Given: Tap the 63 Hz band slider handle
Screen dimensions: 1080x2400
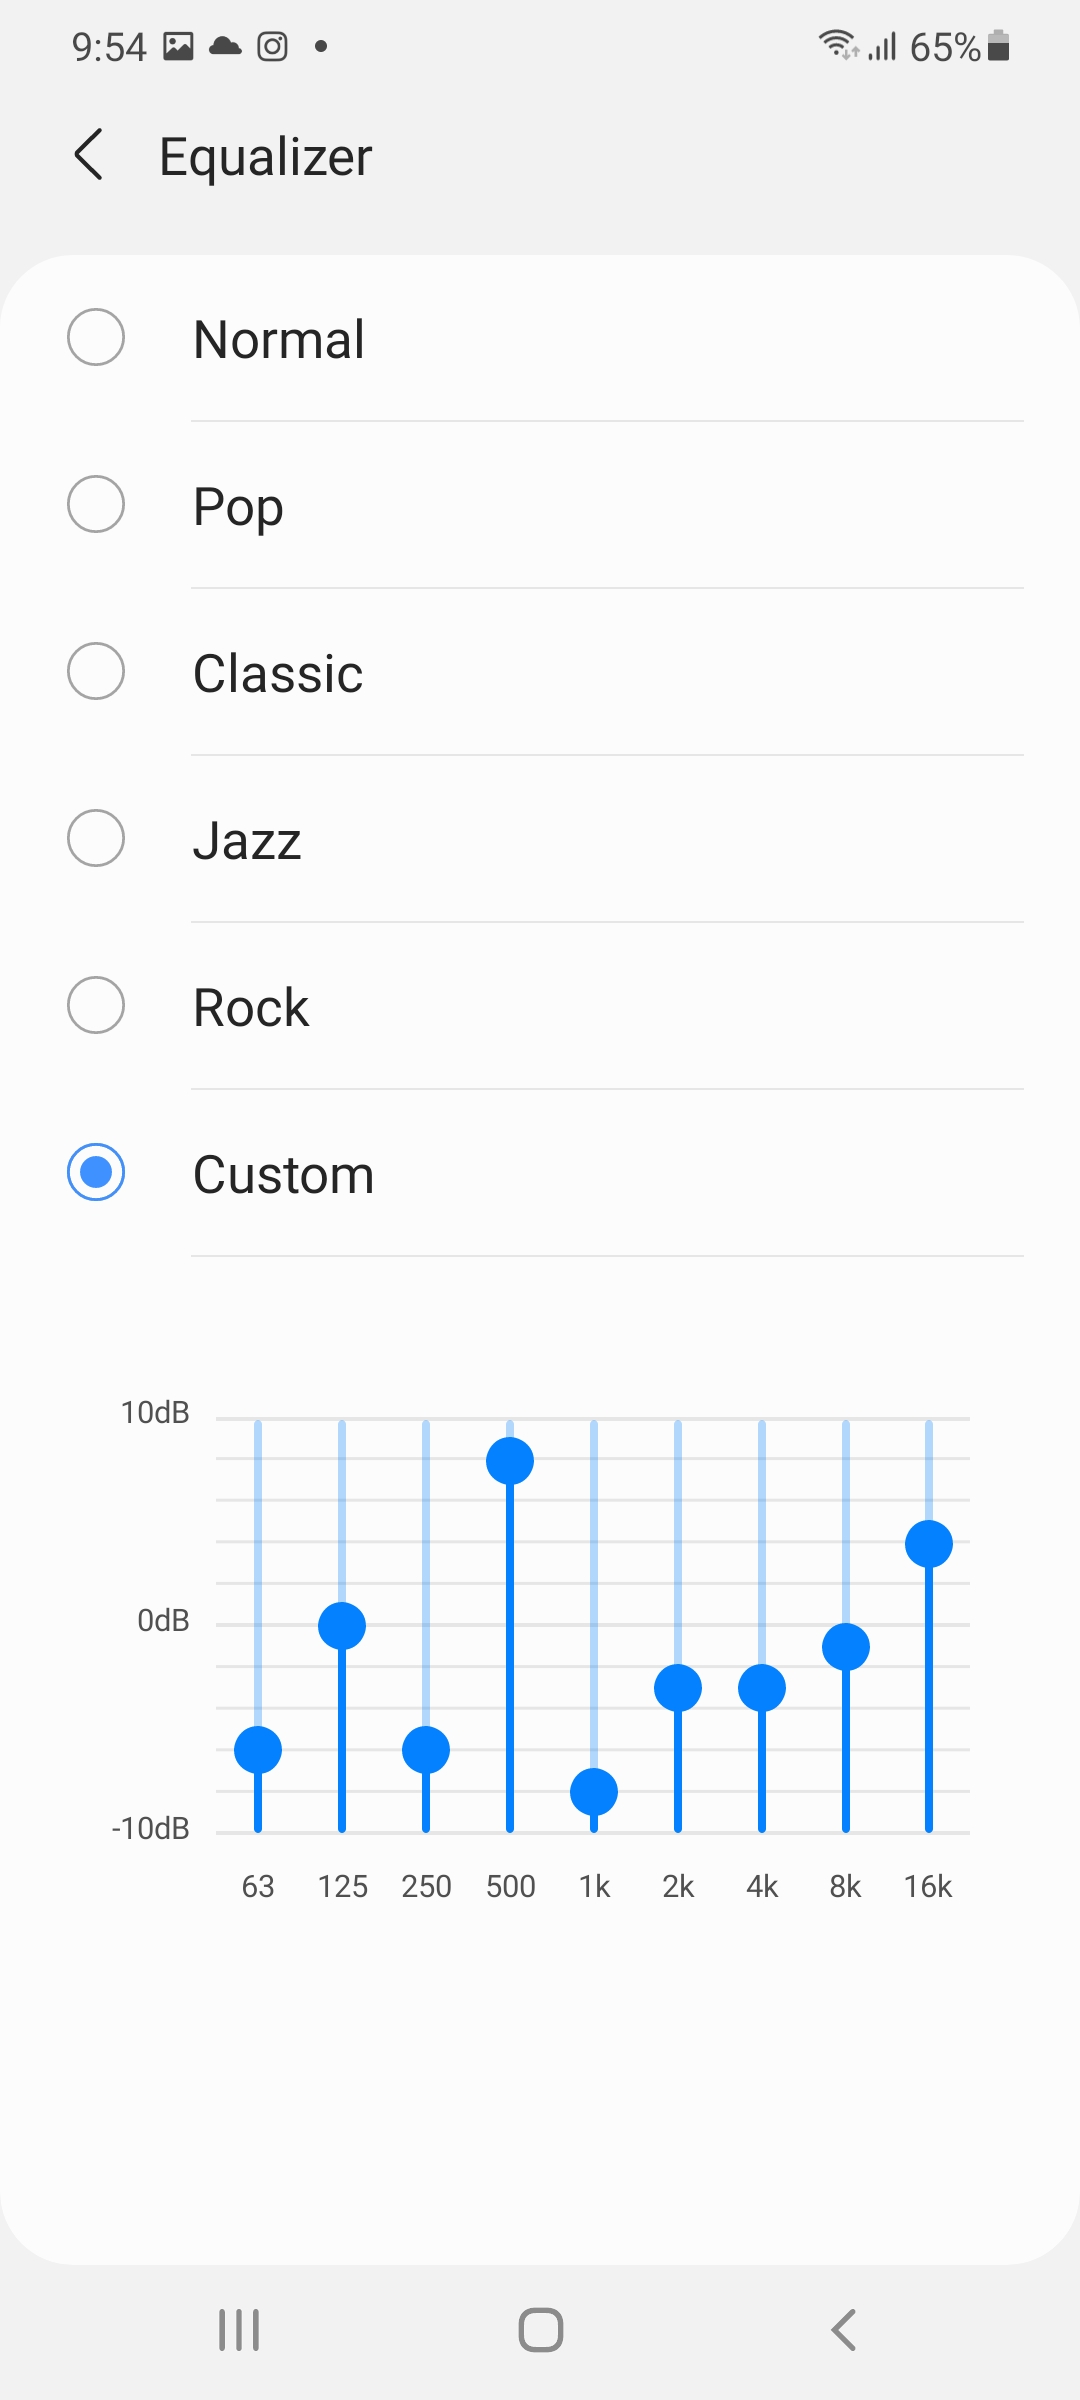Looking at the screenshot, I should pos(258,1750).
